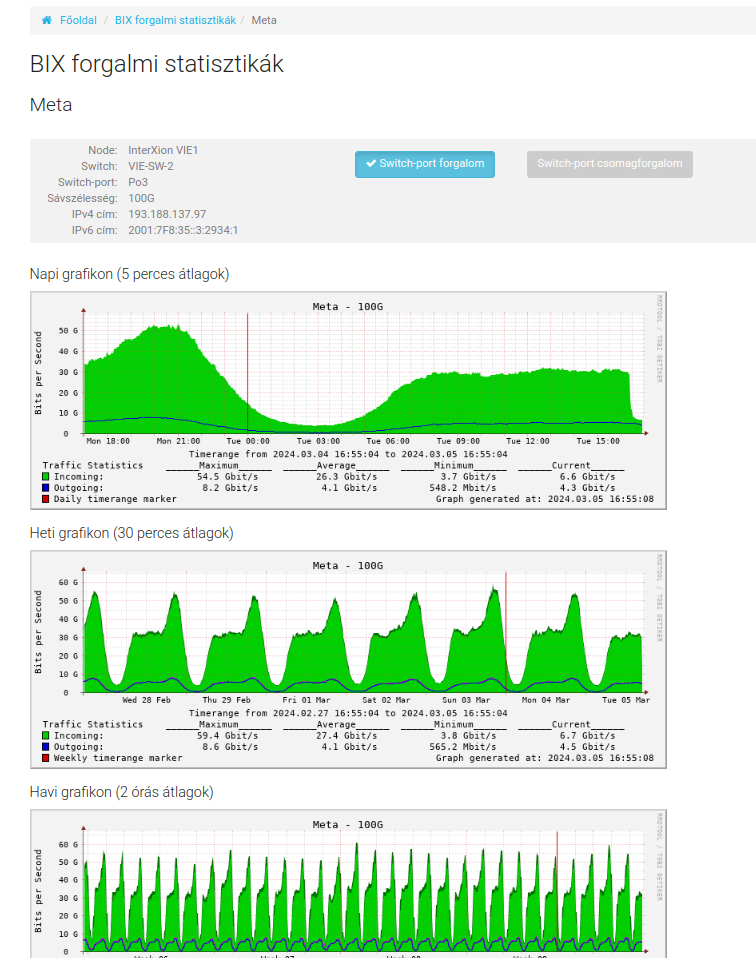Click blue Outgoing swatch in weekly graph legend
The width and height of the screenshot is (756, 958).
(x=46, y=746)
